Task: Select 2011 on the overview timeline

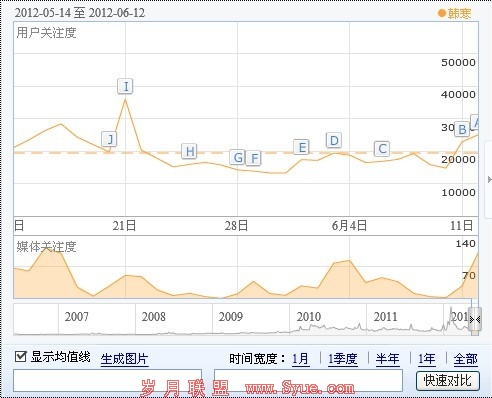Action: [x=385, y=317]
